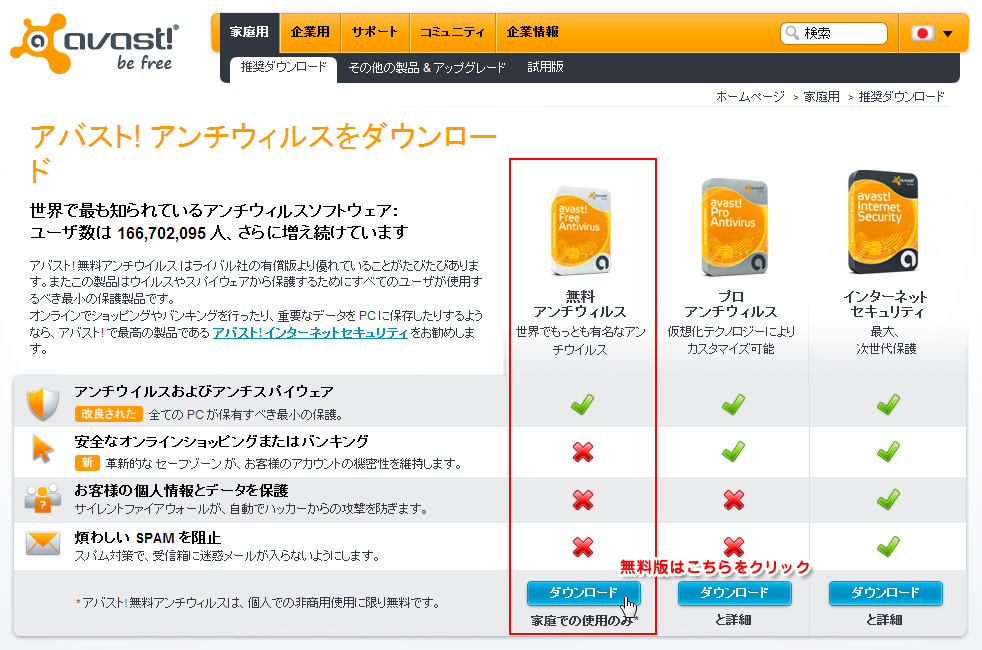Click the avast! Pro Antivirus box image
The image size is (982, 650).
tap(735, 227)
